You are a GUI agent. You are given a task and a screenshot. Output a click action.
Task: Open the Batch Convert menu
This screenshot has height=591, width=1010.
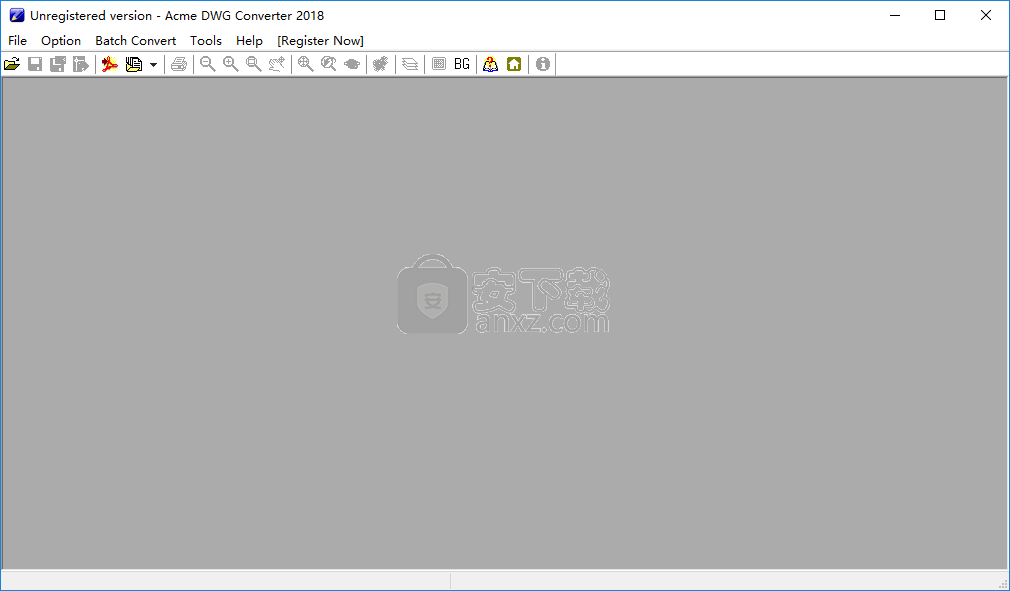tap(135, 41)
